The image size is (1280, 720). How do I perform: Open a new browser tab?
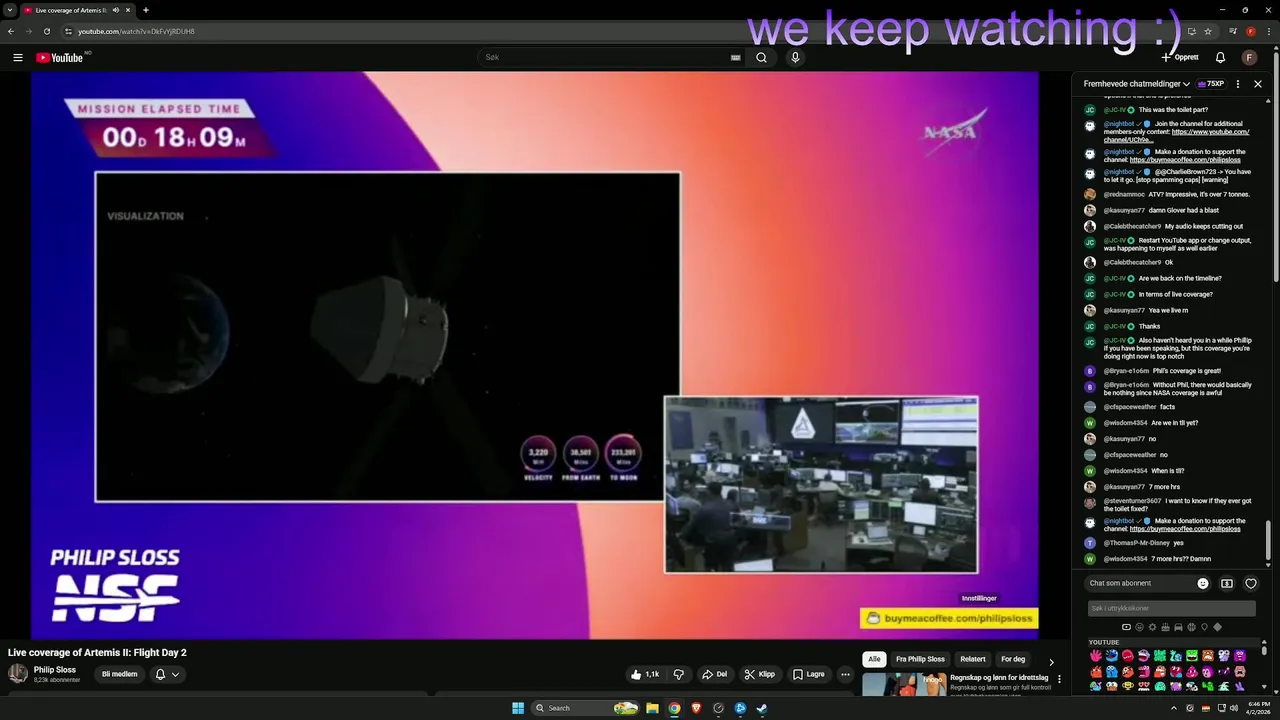[145, 10]
